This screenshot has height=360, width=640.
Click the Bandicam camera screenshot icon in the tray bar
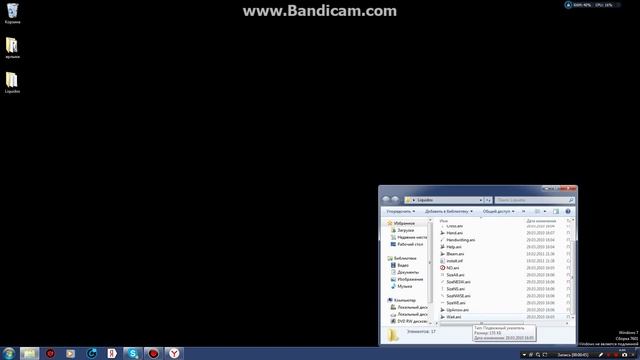624,355
